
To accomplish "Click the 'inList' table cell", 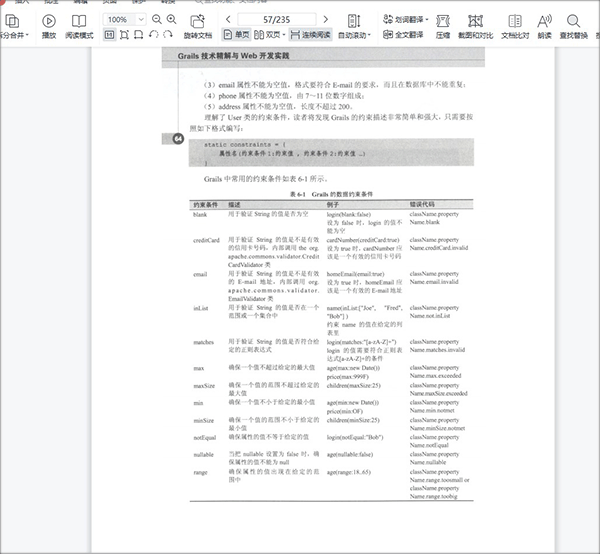I will pos(201,308).
